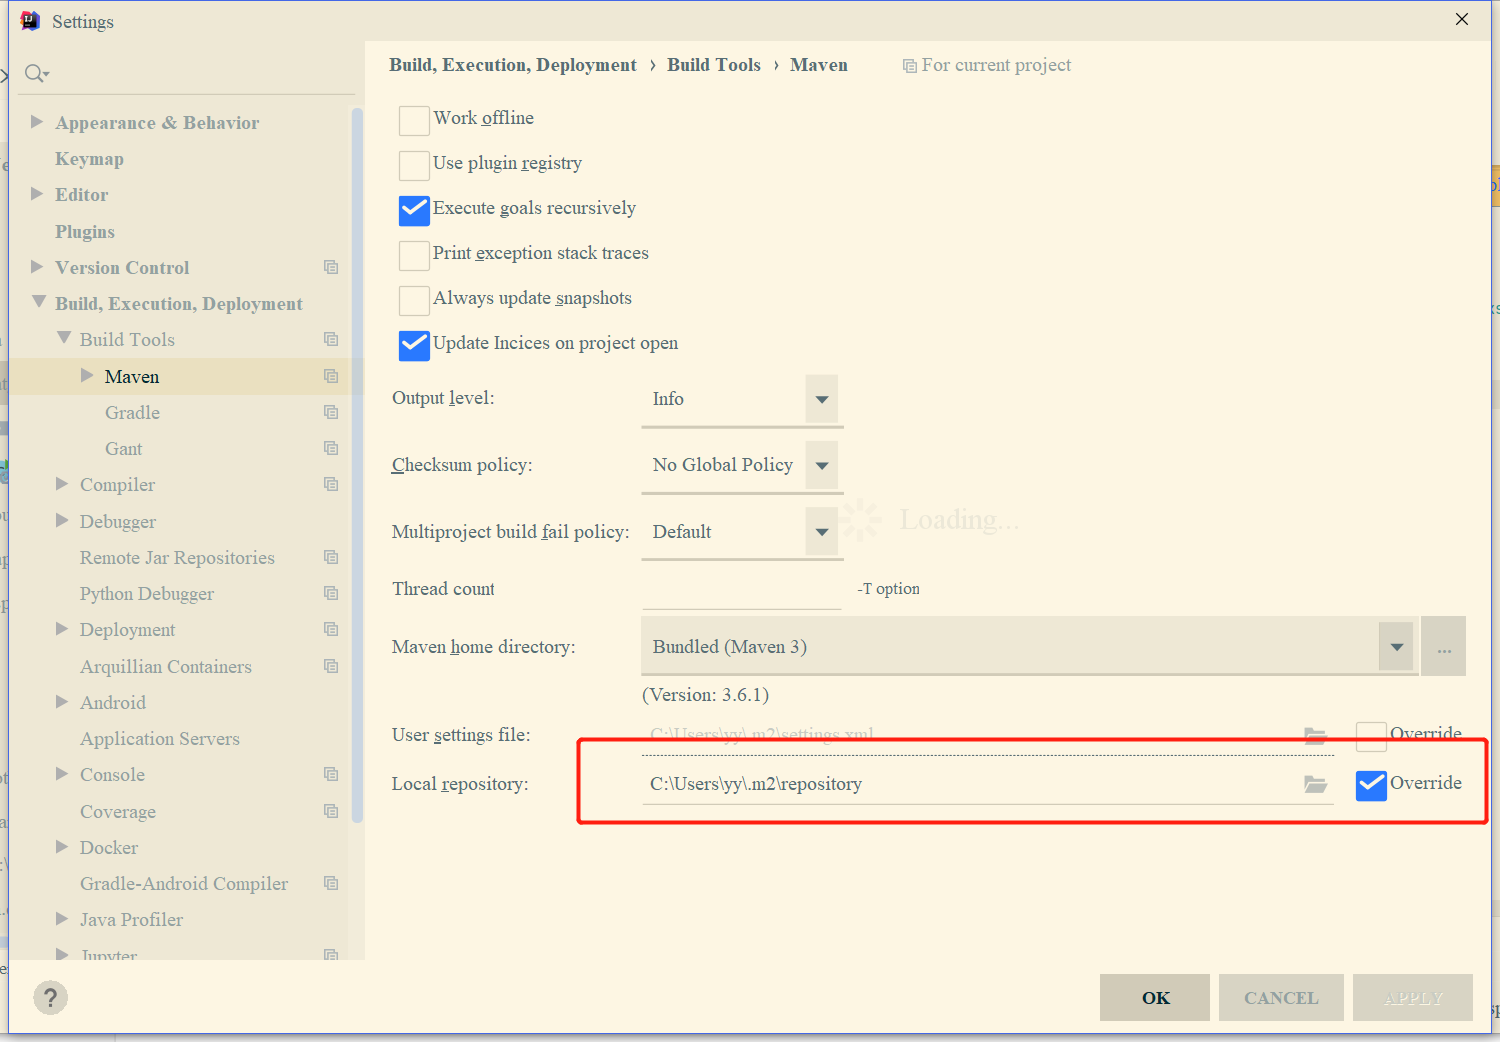The height and width of the screenshot is (1042, 1500).
Task: Open Application Servers settings page
Action: coord(160,739)
